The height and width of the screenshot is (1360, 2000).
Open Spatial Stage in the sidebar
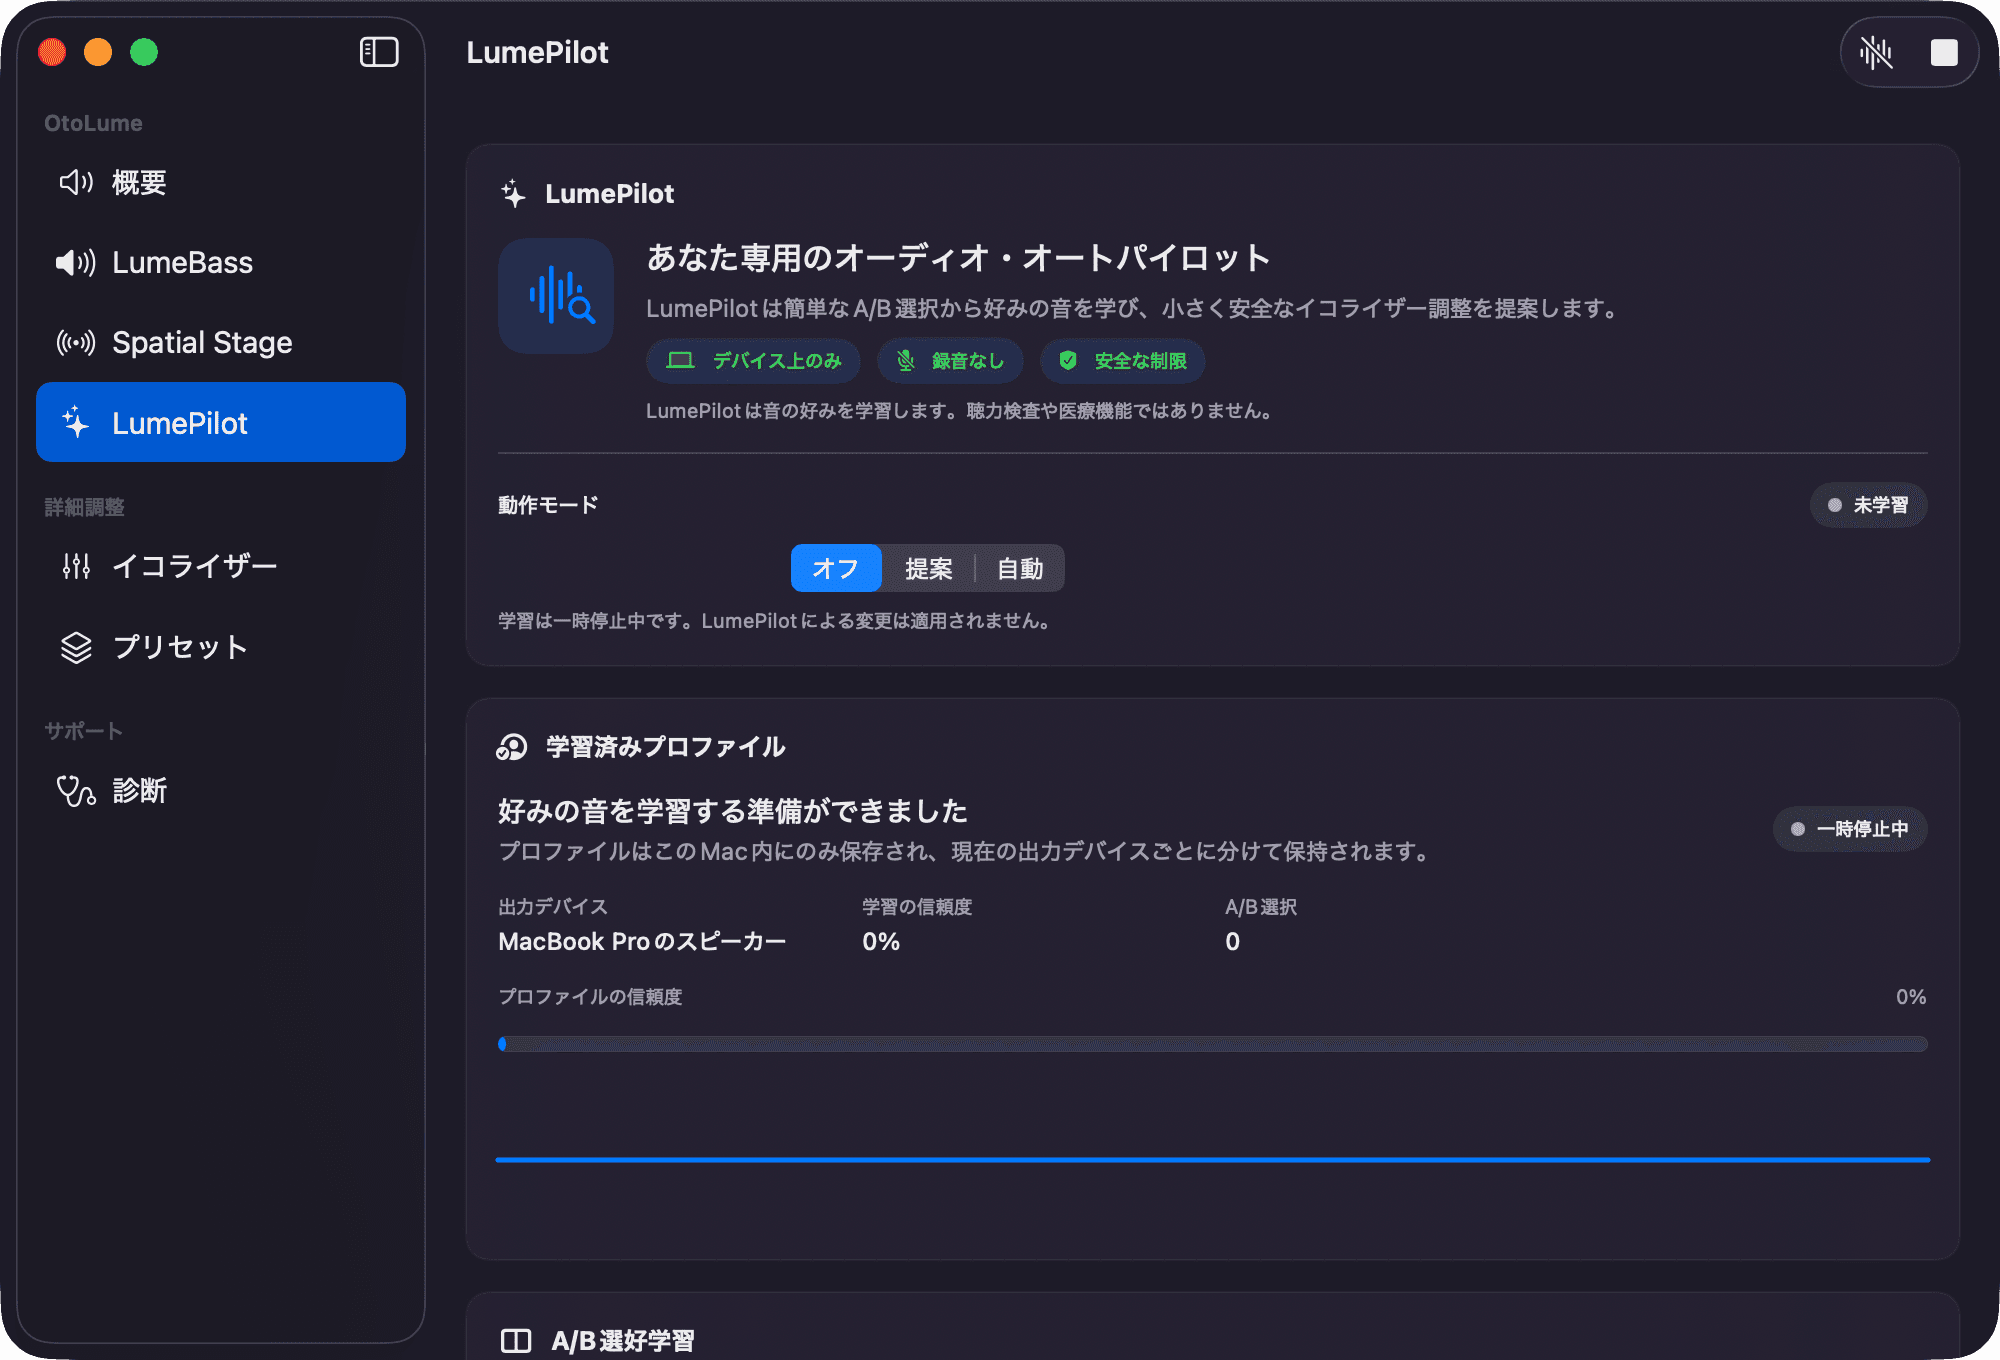221,342
